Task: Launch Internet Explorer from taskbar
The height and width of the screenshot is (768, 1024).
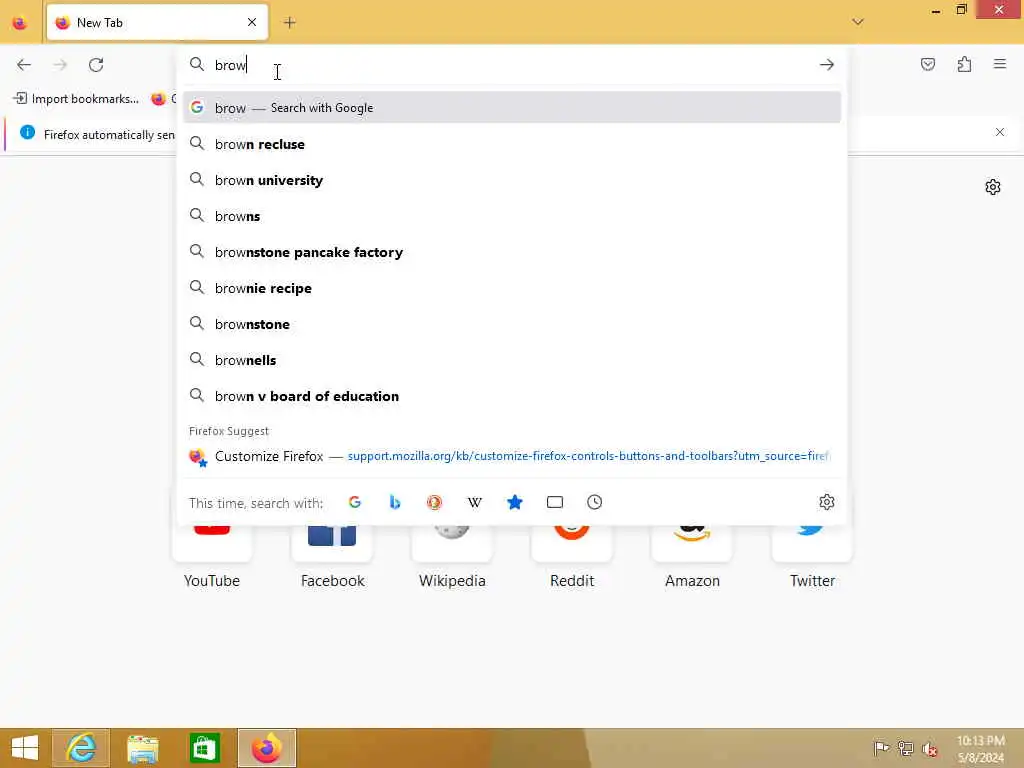Action: click(x=81, y=748)
